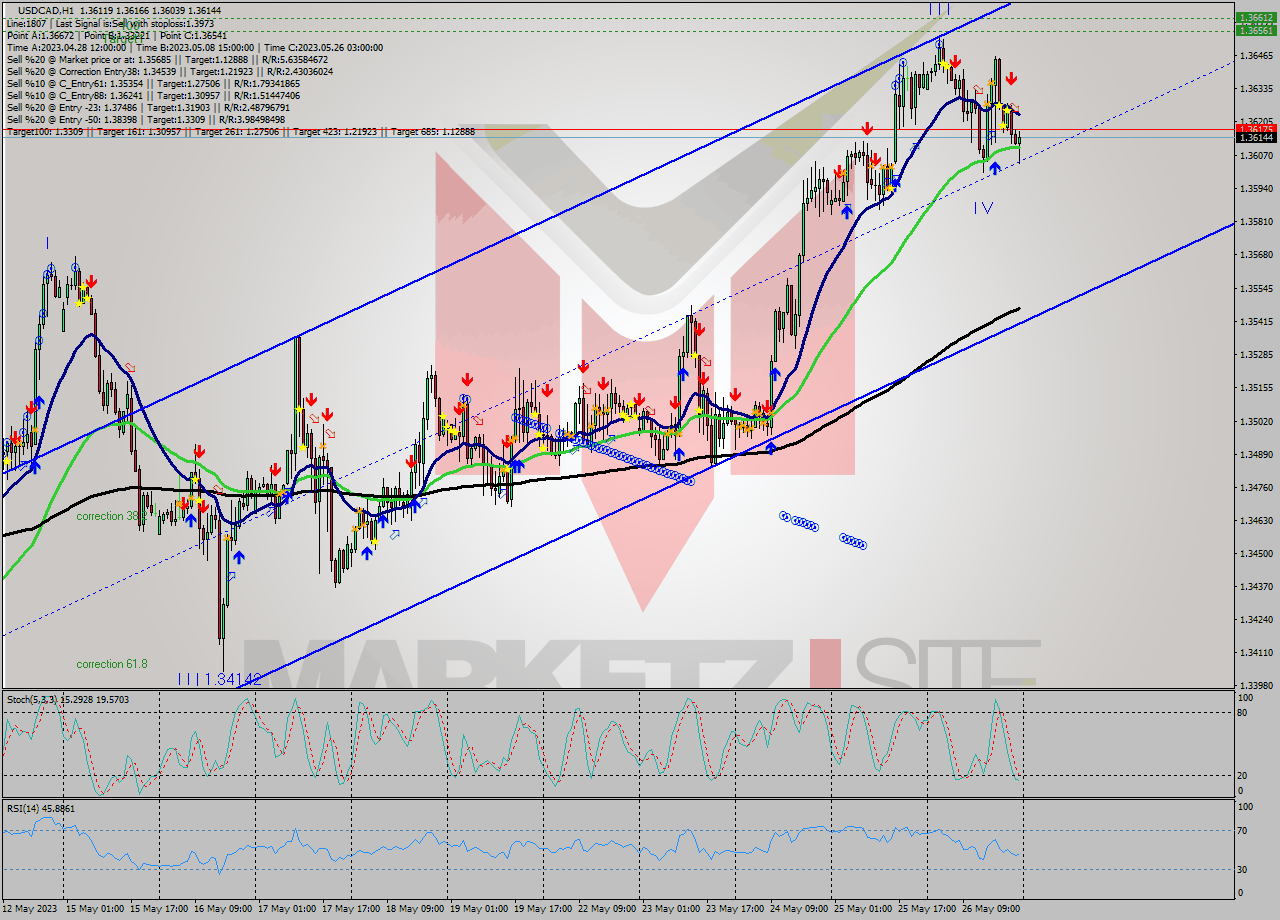This screenshot has height=920, width=1280.
Task: Click the 'I V' wave label
Action: 984,207
